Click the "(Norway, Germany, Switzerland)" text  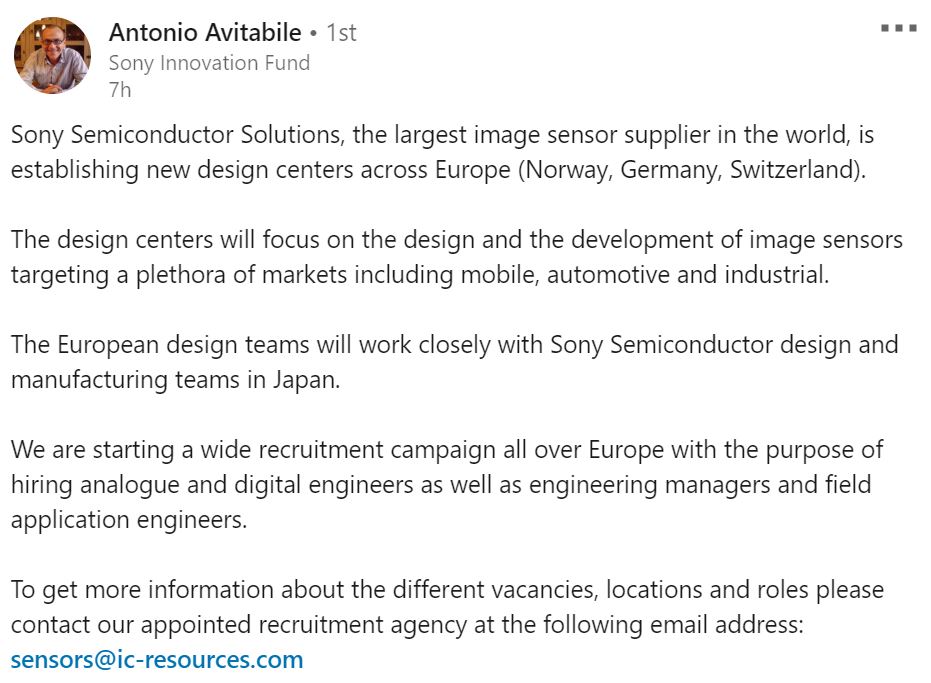pos(690,170)
